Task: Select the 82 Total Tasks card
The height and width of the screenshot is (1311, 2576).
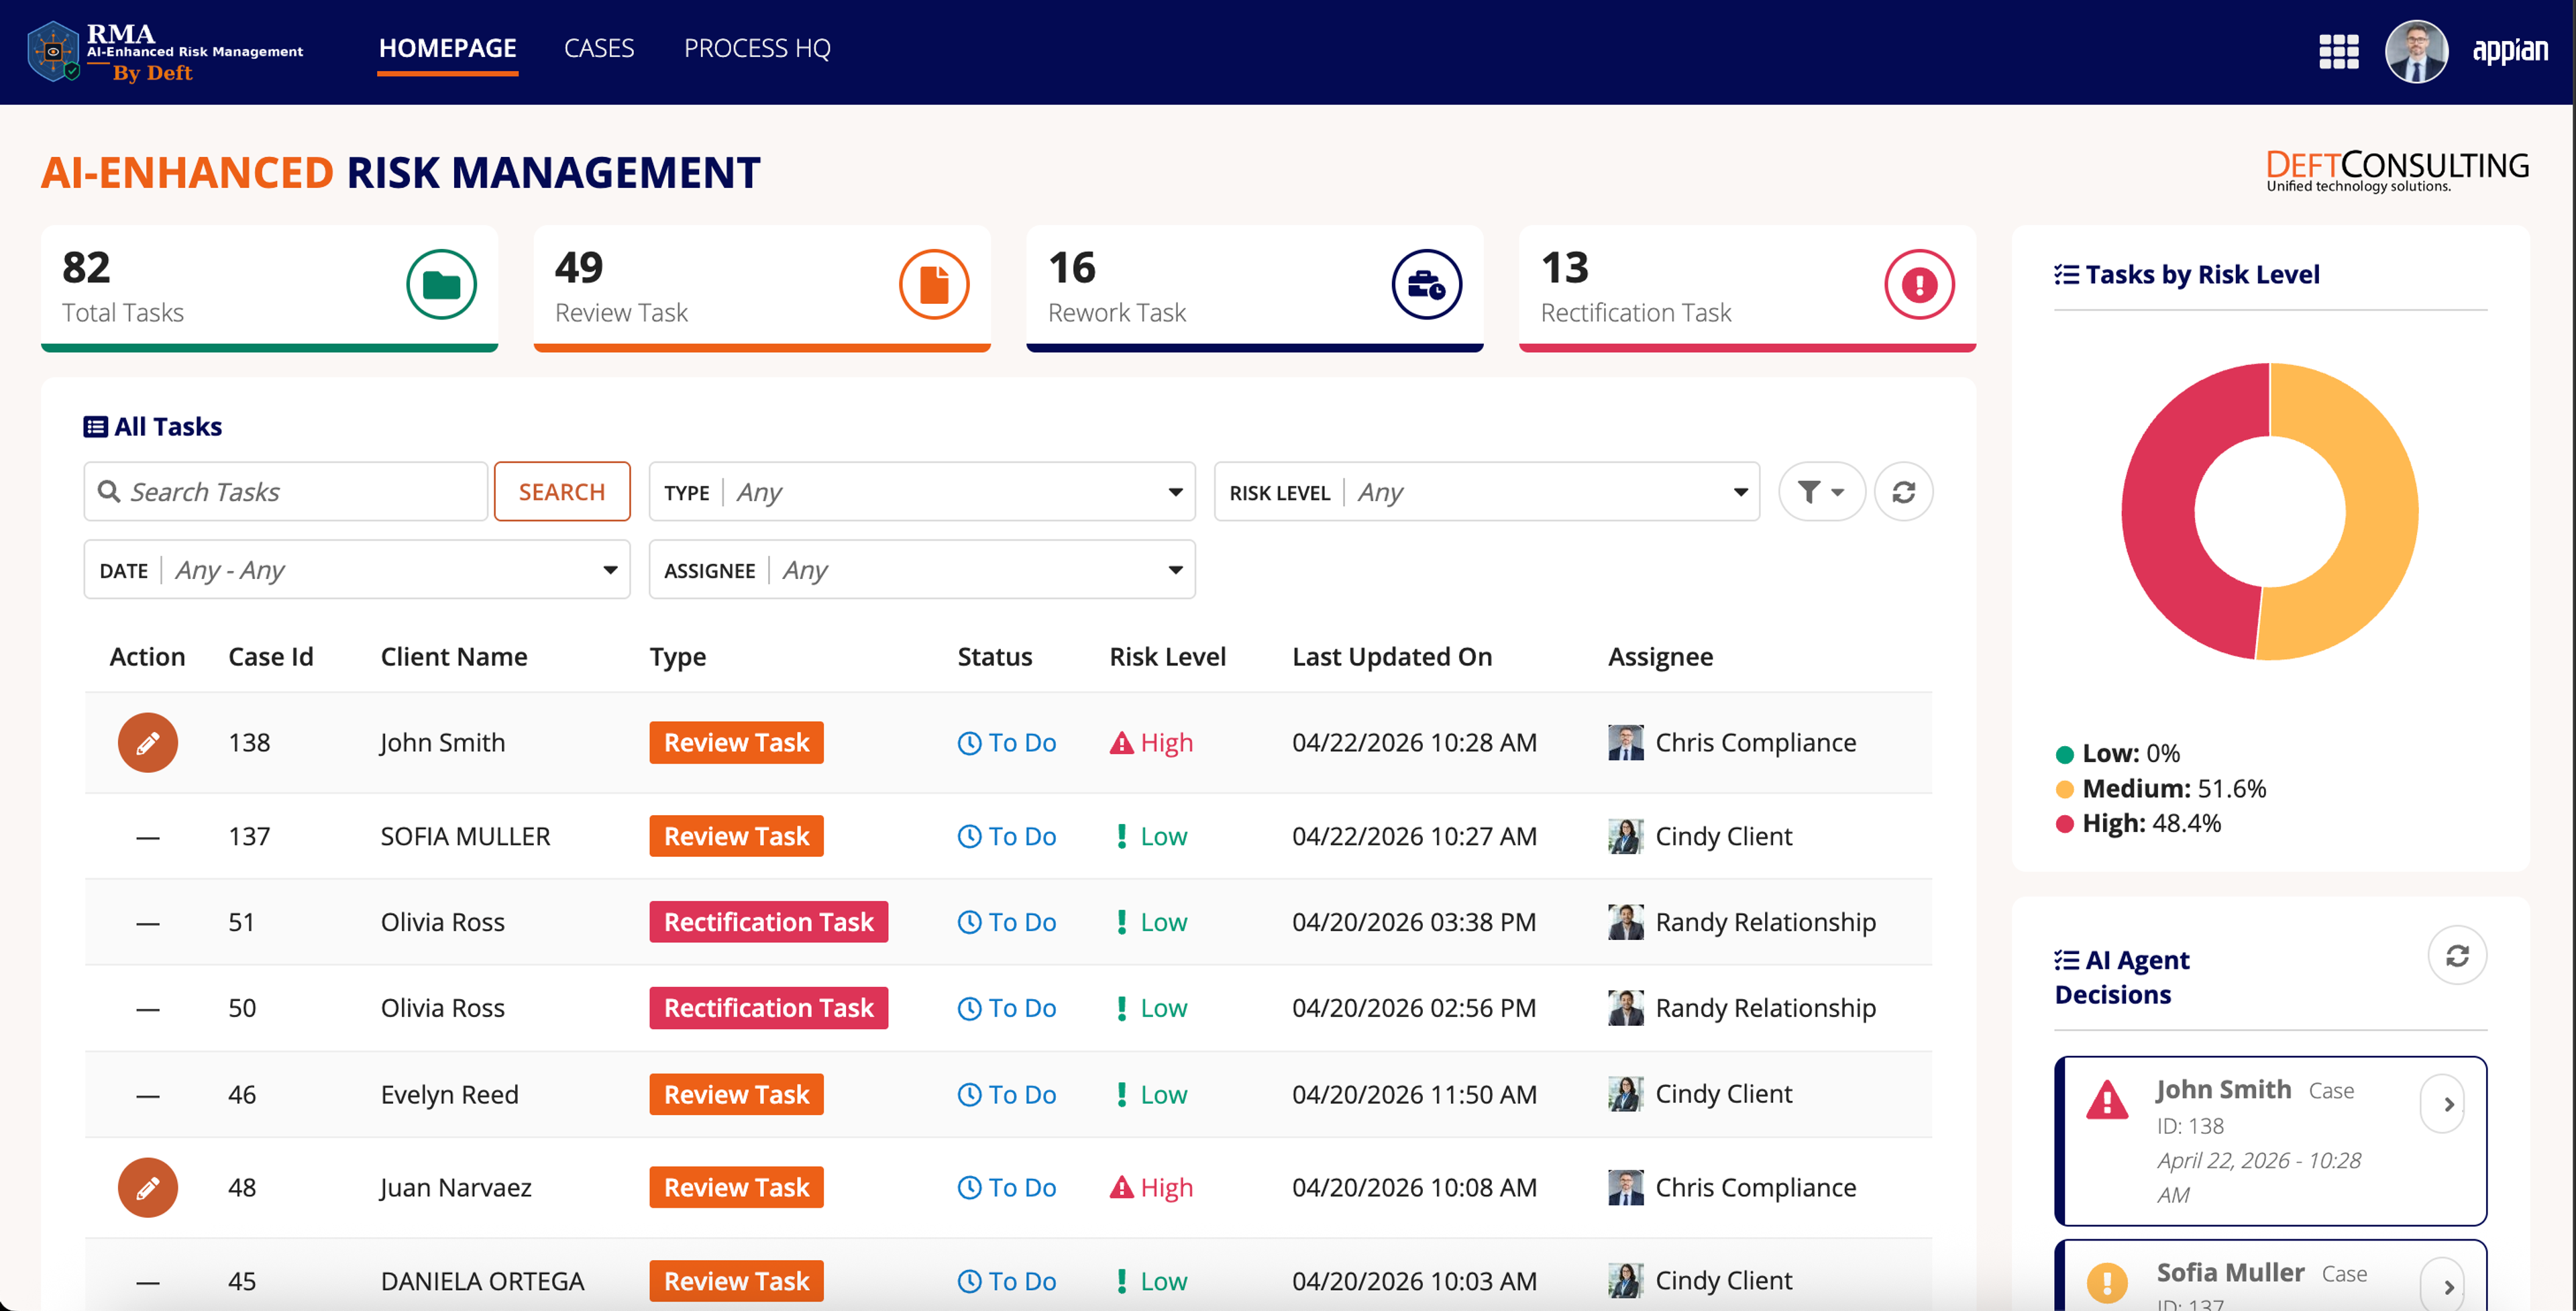Action: point(269,288)
